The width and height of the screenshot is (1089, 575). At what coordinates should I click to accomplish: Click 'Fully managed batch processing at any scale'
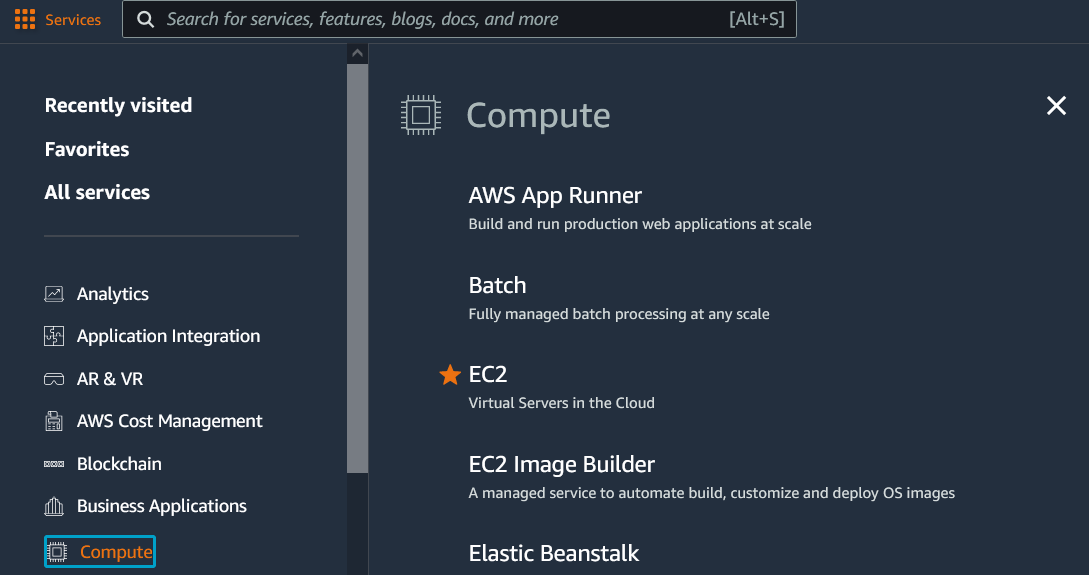[x=619, y=314]
